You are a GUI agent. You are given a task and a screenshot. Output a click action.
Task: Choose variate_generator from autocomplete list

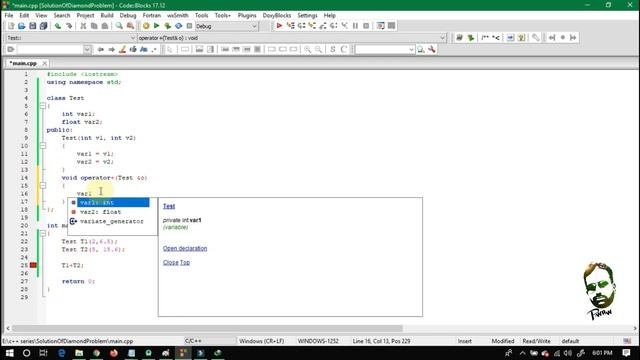112,221
